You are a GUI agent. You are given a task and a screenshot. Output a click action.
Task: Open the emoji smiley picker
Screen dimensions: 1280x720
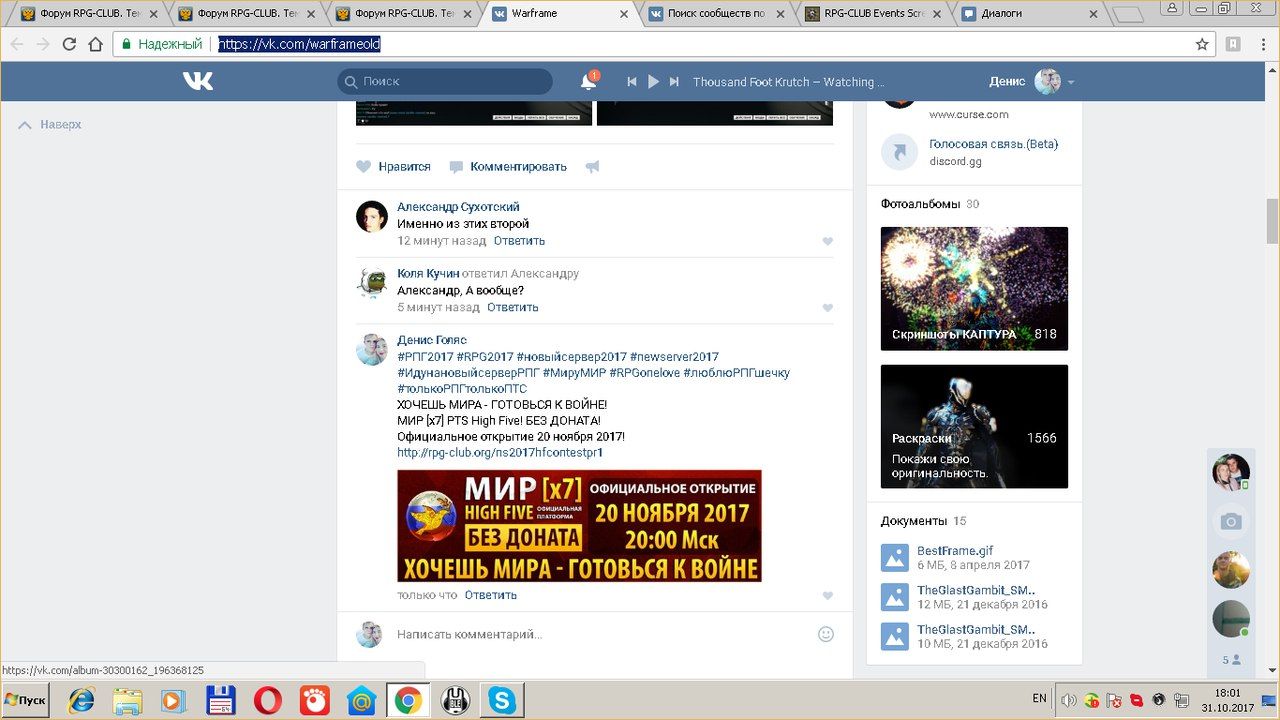point(826,634)
